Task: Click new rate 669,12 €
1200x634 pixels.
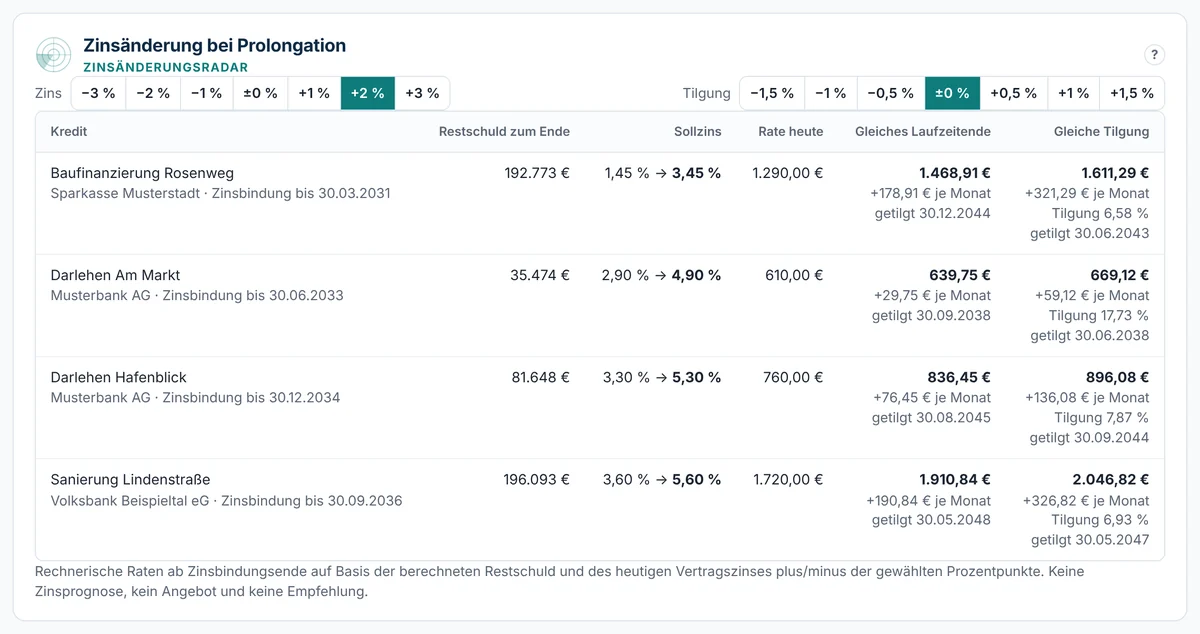Action: 1120,275
